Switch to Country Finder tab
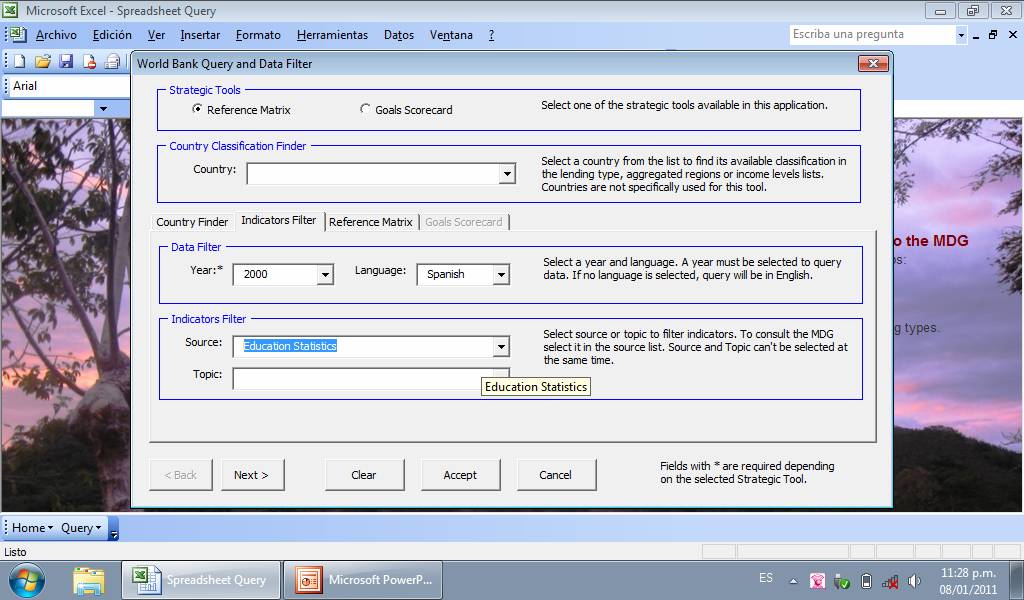Image resolution: width=1024 pixels, height=600 pixels. click(192, 222)
